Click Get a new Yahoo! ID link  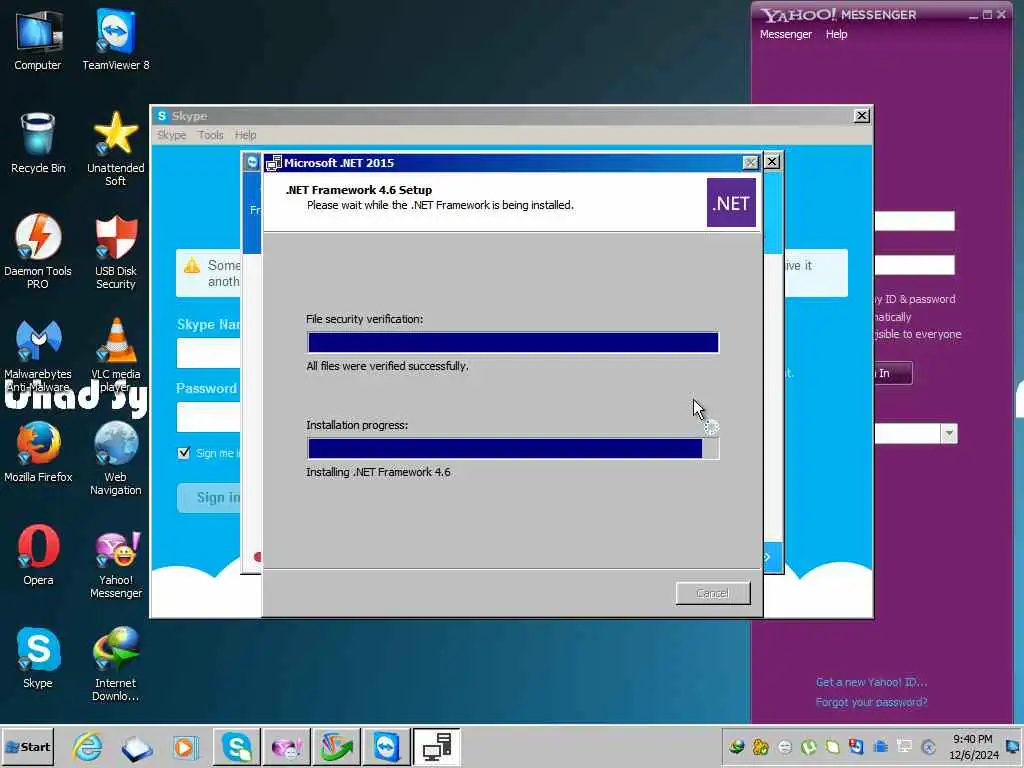871,682
